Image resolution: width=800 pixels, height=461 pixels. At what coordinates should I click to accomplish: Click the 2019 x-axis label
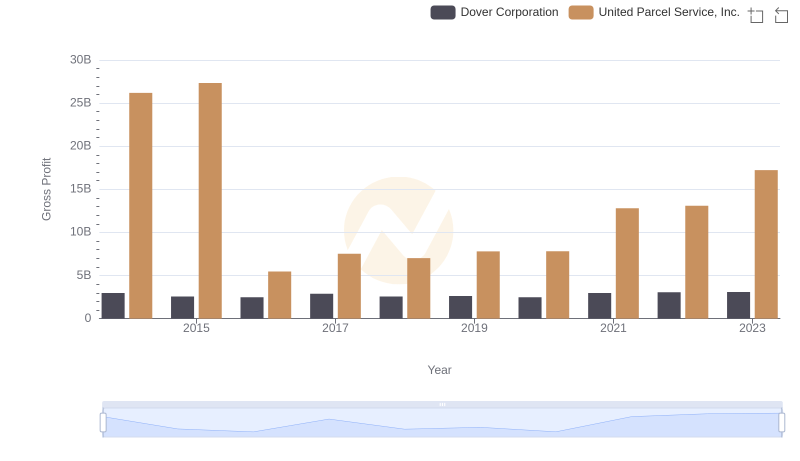[474, 328]
